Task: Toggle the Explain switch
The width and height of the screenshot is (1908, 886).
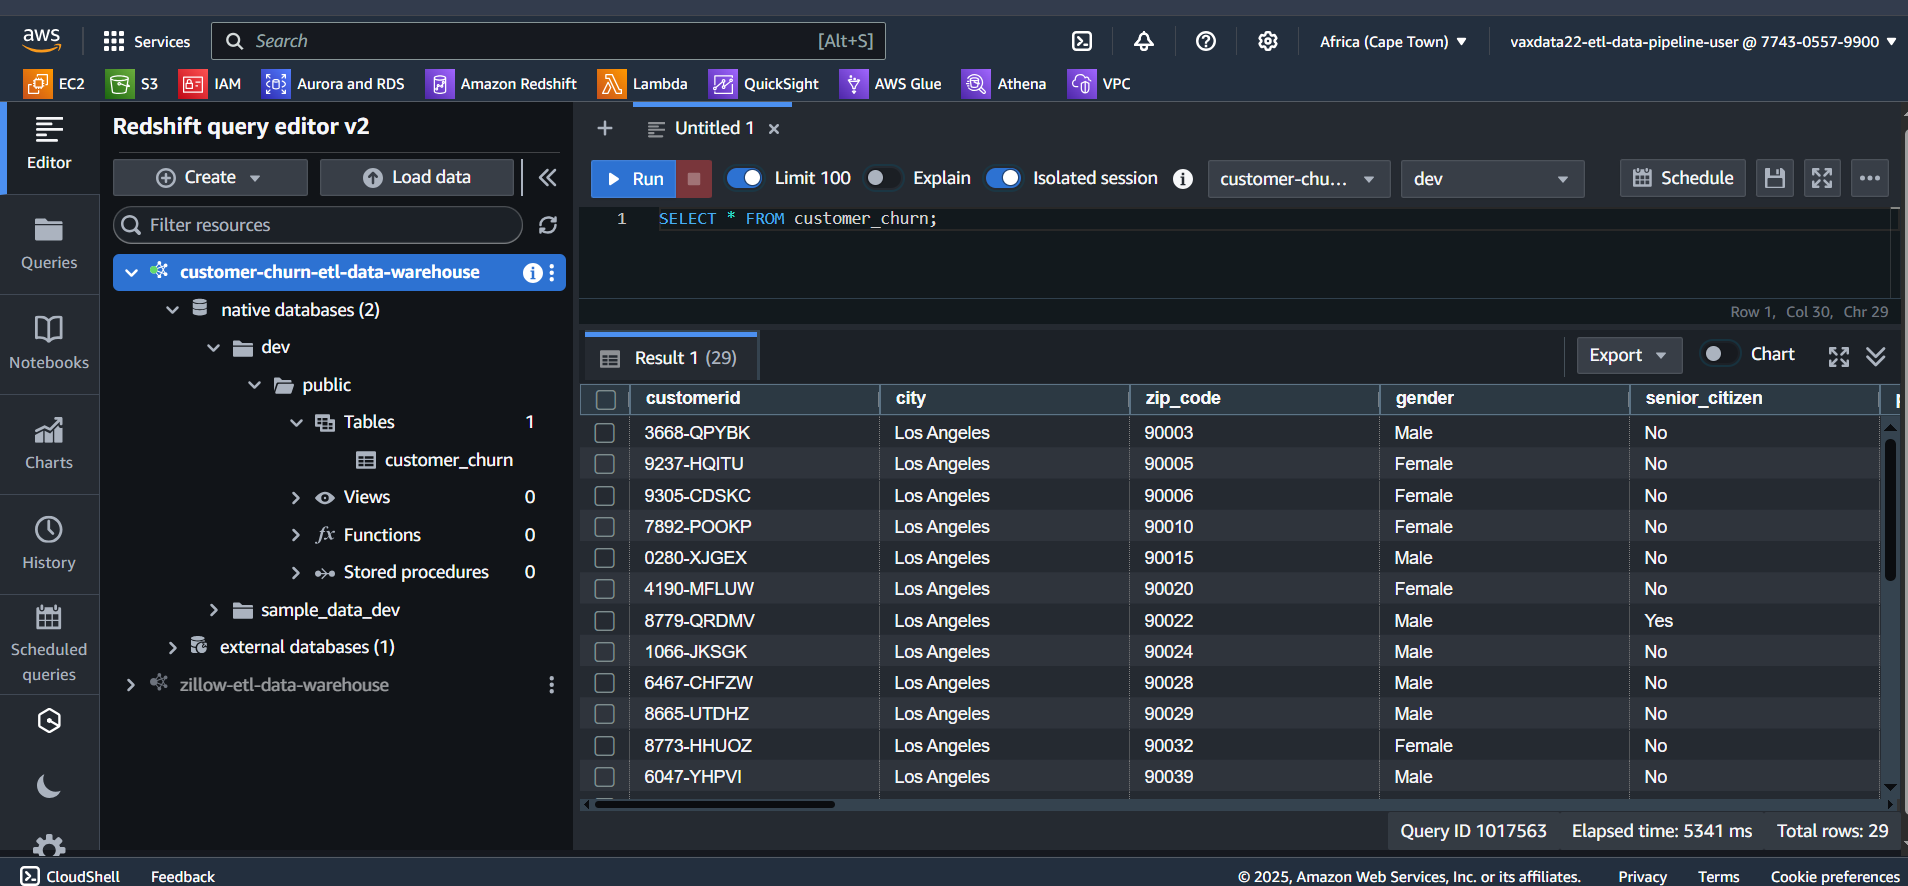Action: click(x=883, y=178)
